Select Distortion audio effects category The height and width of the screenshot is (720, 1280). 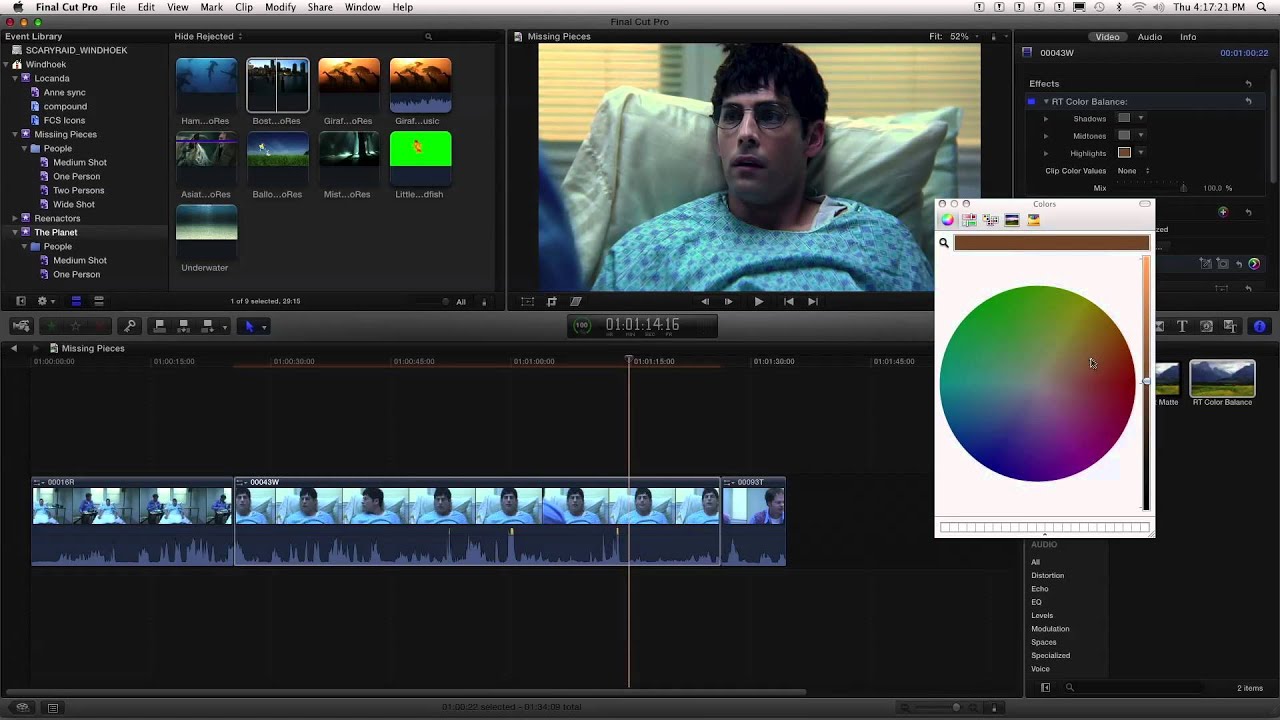coord(1047,575)
